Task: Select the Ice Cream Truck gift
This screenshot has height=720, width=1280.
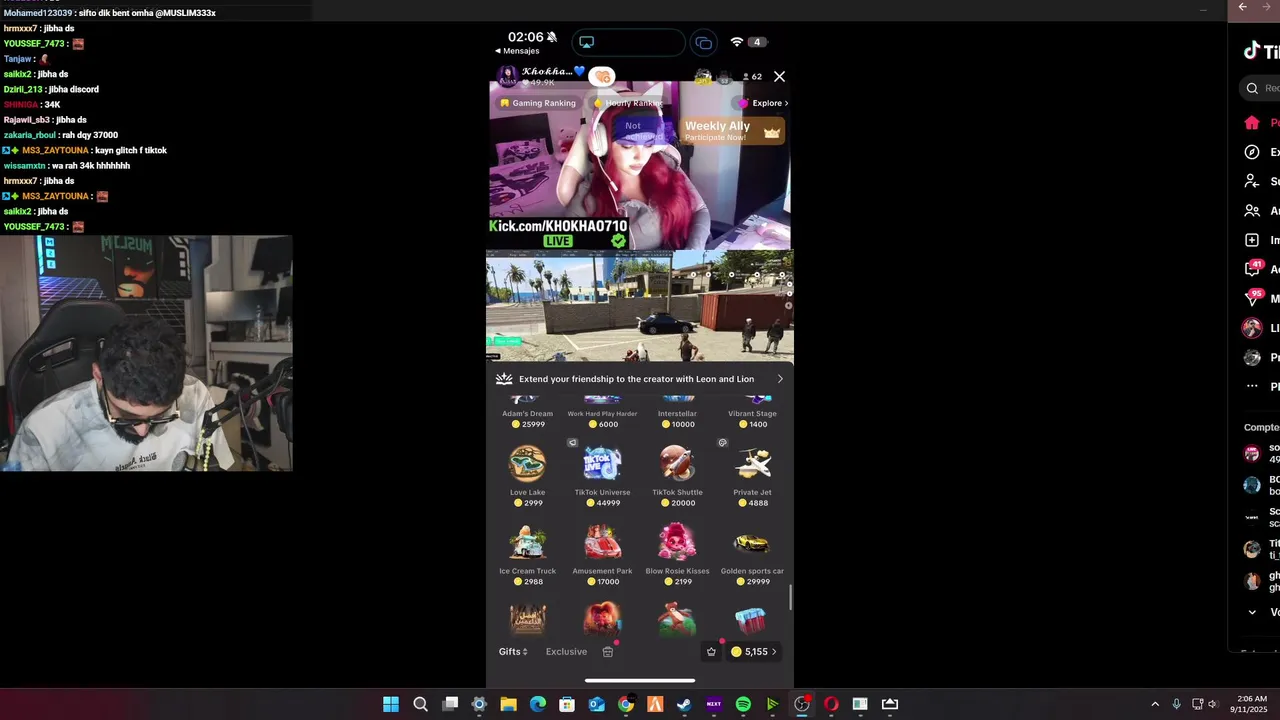Action: click(x=527, y=555)
